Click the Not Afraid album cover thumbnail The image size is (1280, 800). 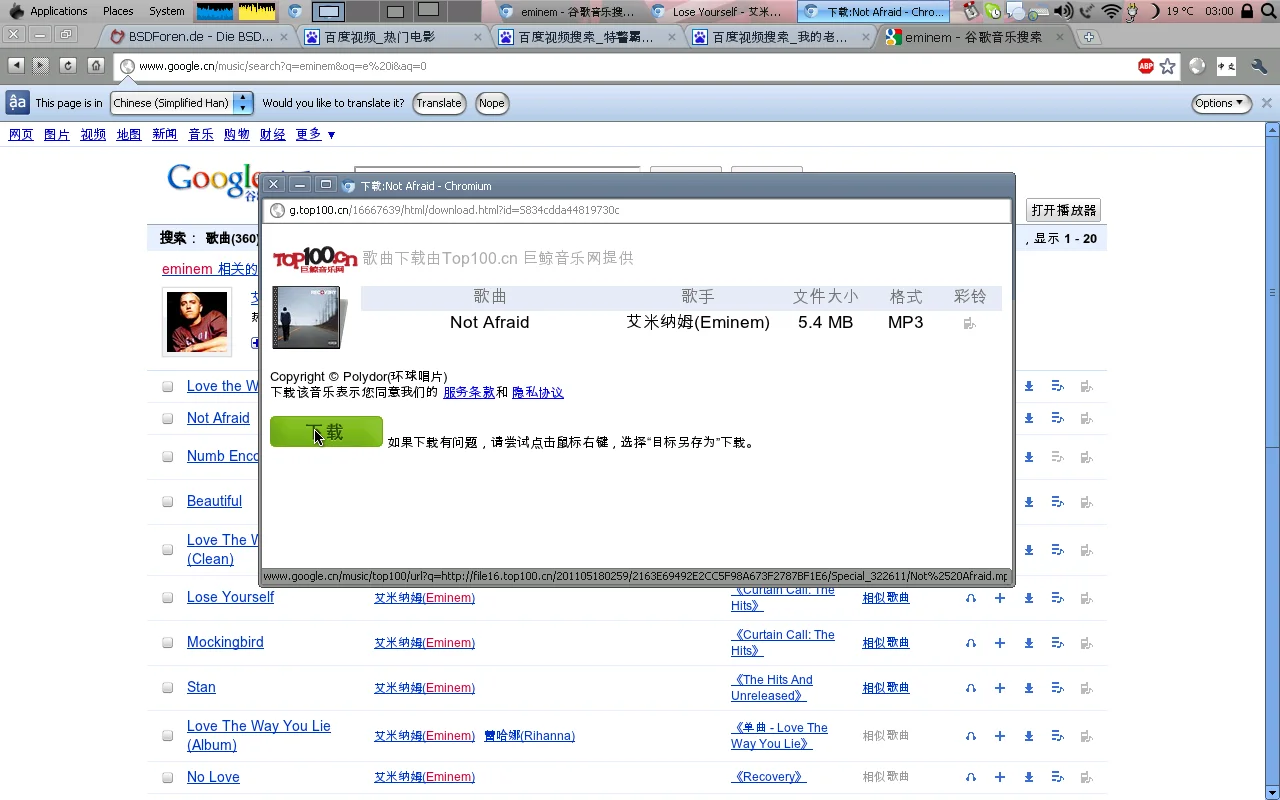(x=306, y=317)
